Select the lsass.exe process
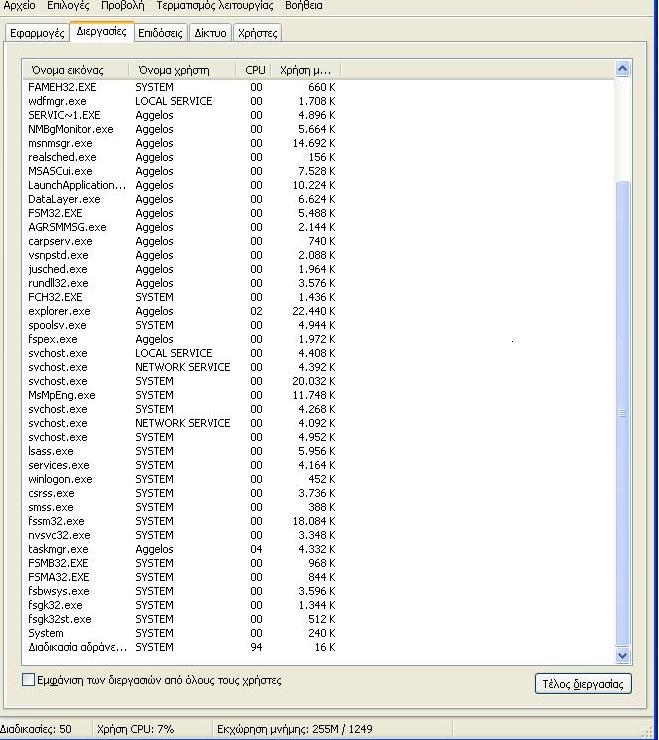Viewport: 659px width, 740px height. point(181,451)
